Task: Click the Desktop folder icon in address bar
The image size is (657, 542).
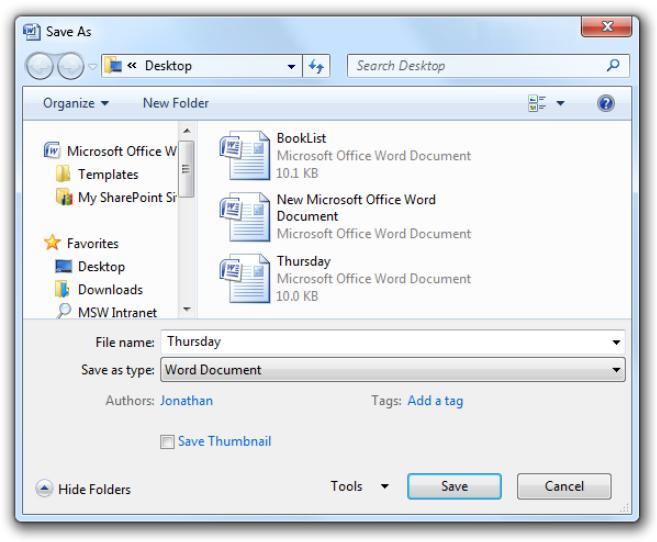Action: pos(113,66)
